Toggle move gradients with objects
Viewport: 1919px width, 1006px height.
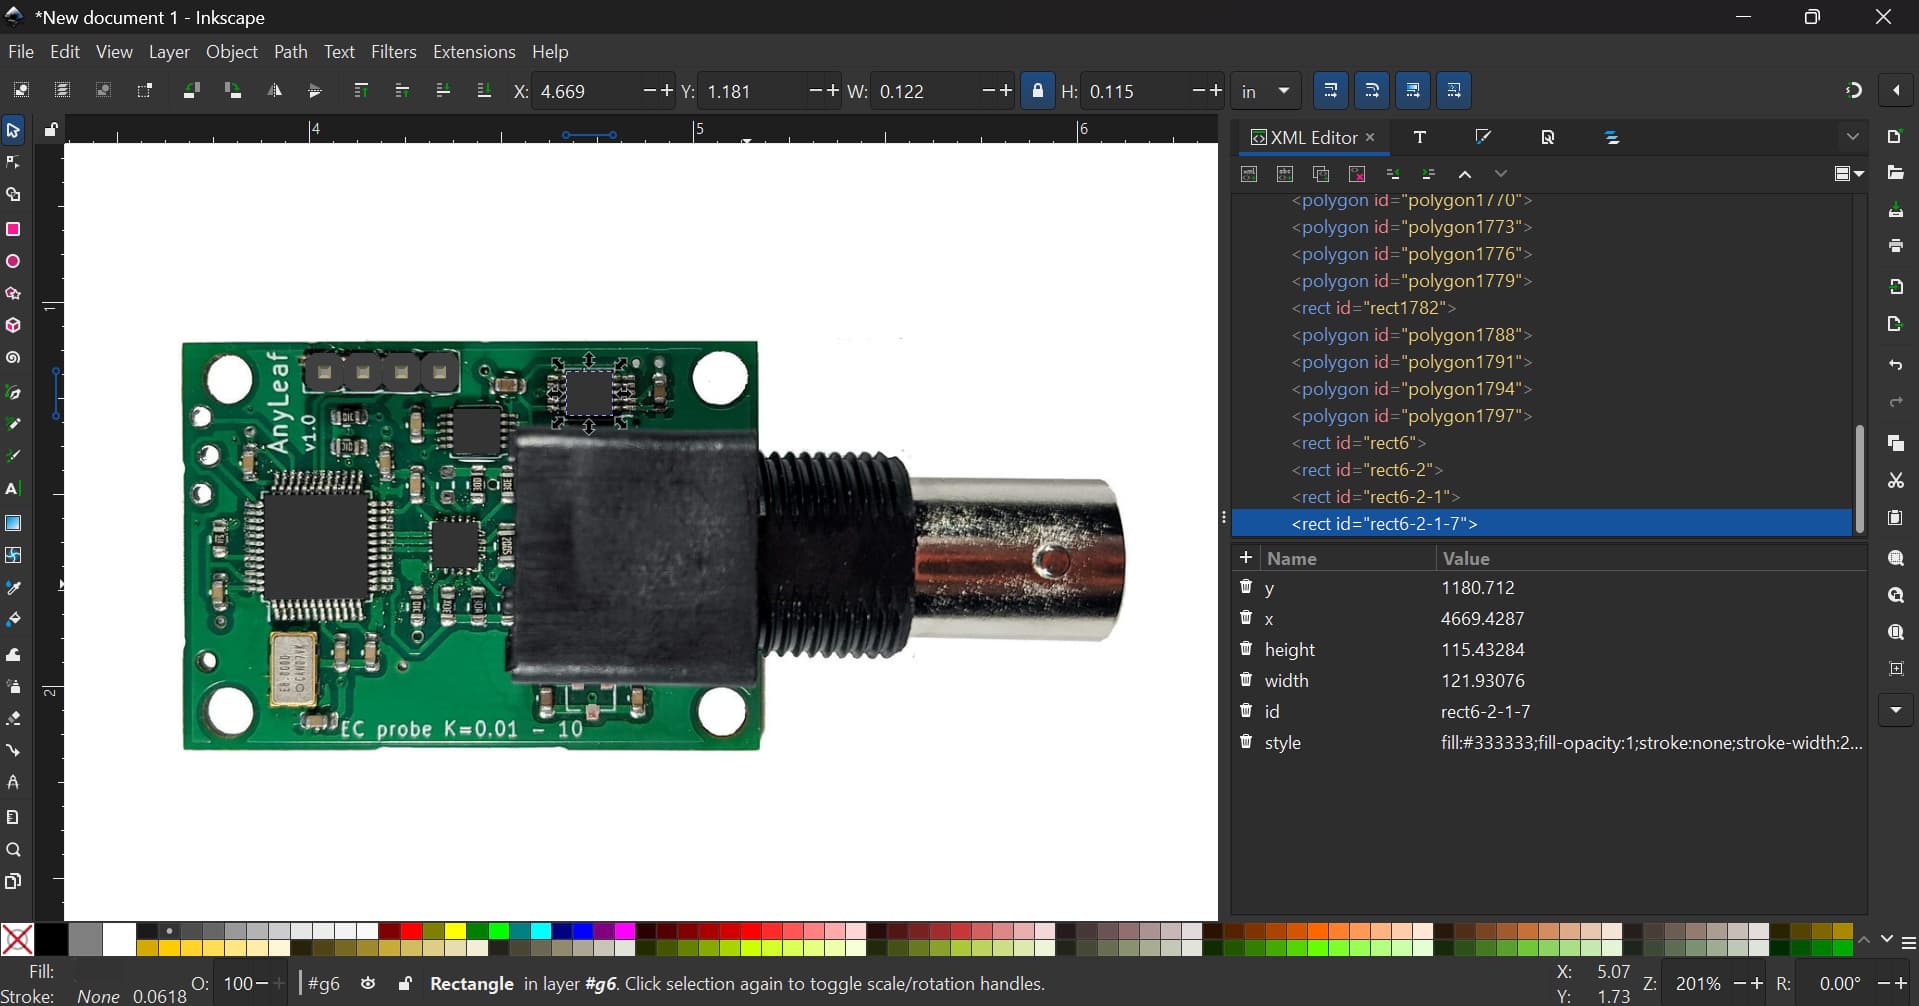1413,91
